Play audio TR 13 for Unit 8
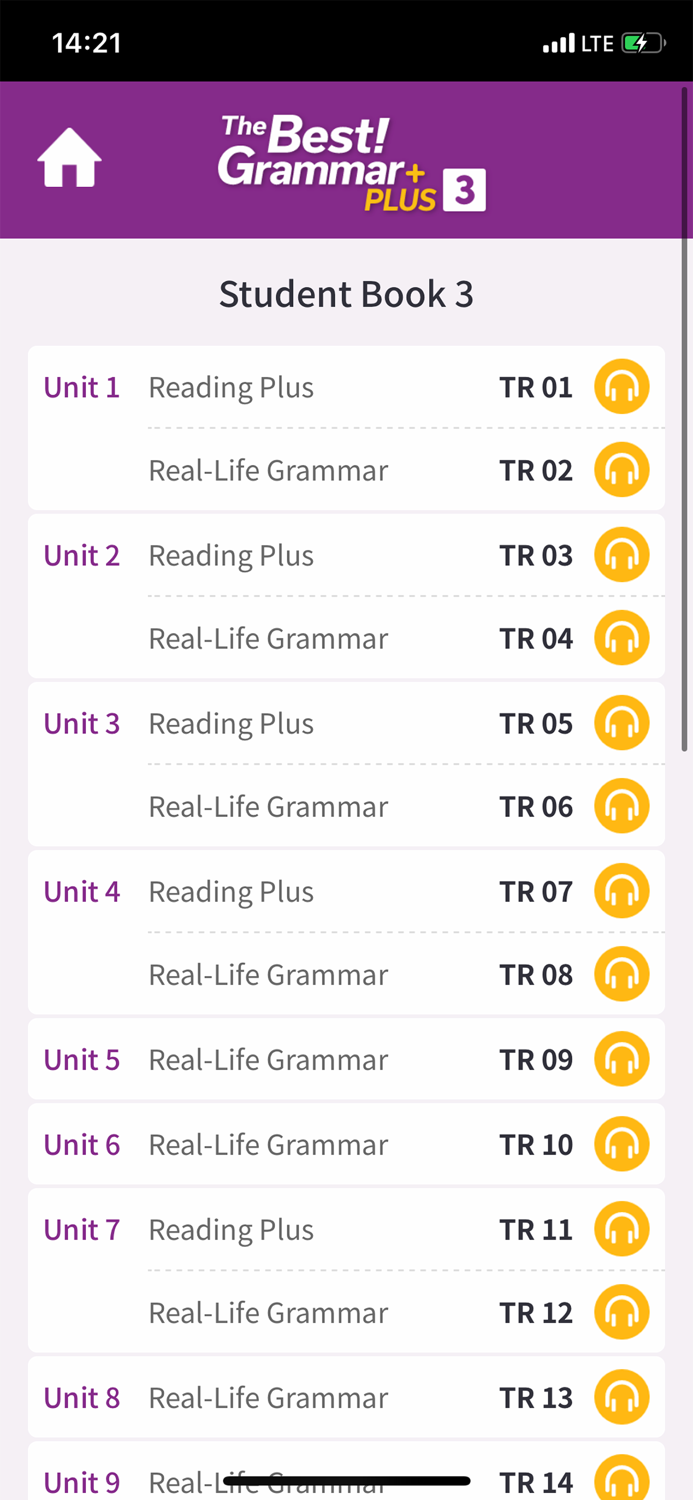The height and width of the screenshot is (1500, 693). [x=621, y=1396]
